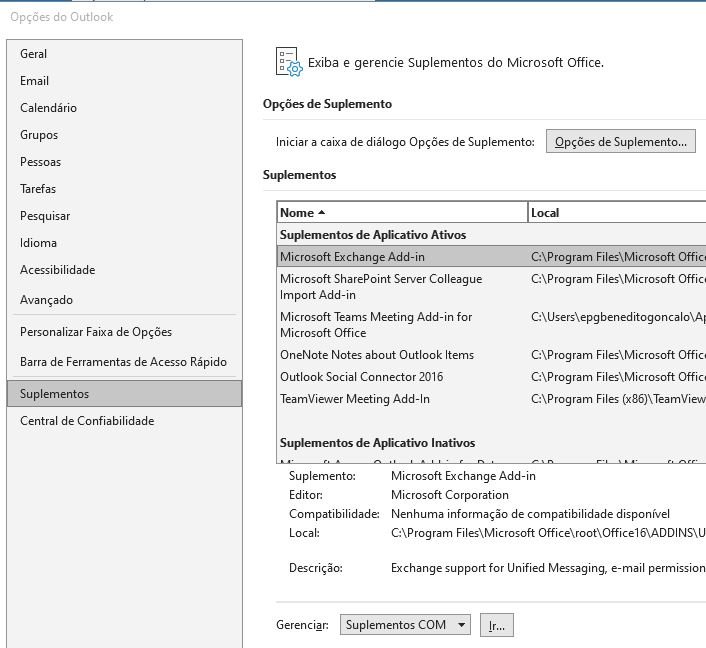Click the add-ins manage icon beside heading
Screen dimensions: 706x648
[289, 62]
